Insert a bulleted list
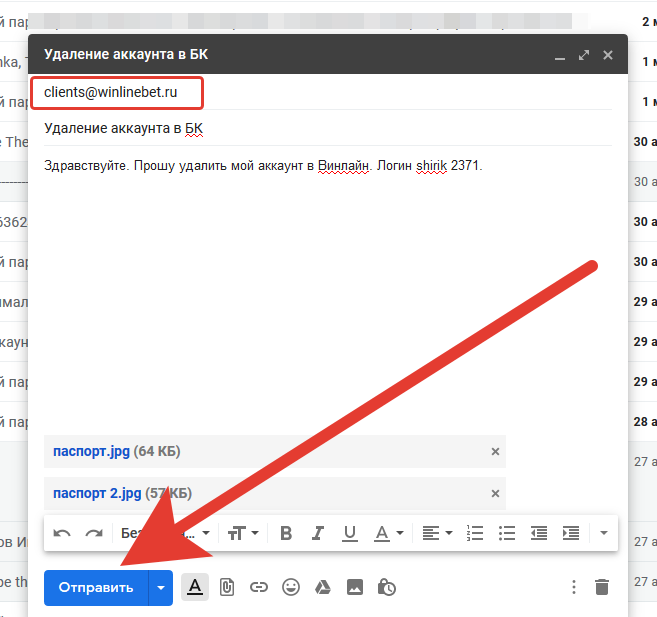 507,533
